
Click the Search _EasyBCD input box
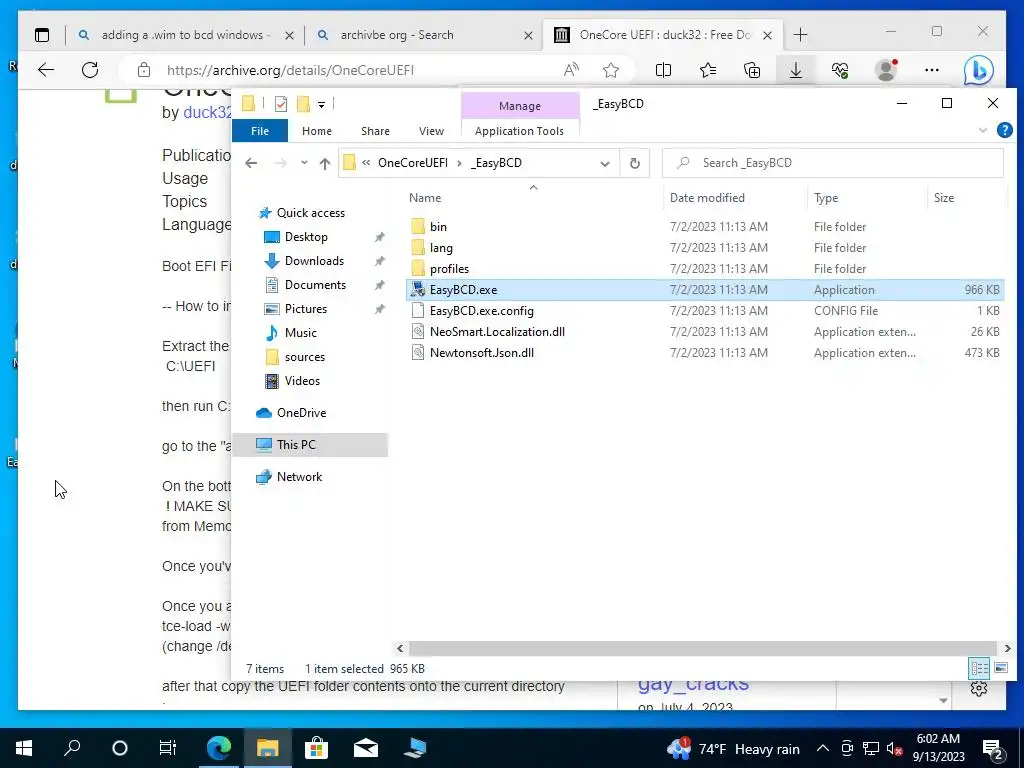833,163
